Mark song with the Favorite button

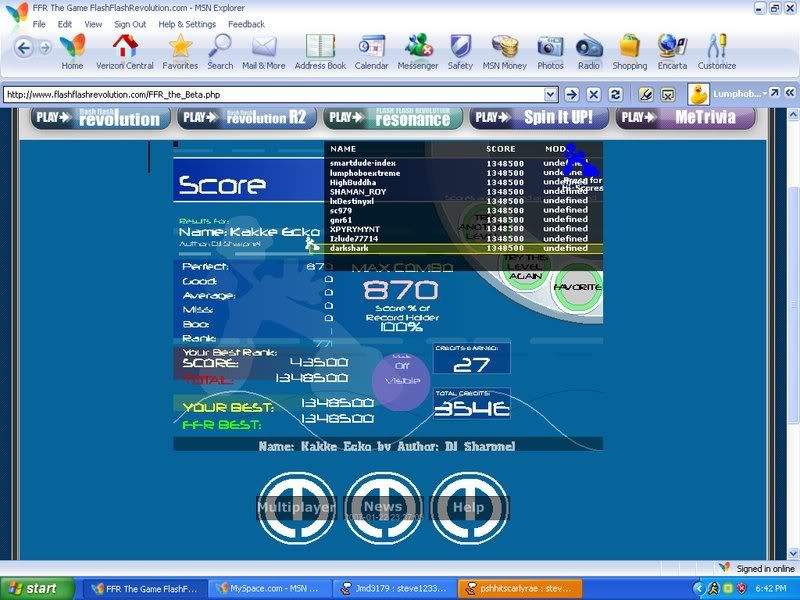[x=577, y=287]
